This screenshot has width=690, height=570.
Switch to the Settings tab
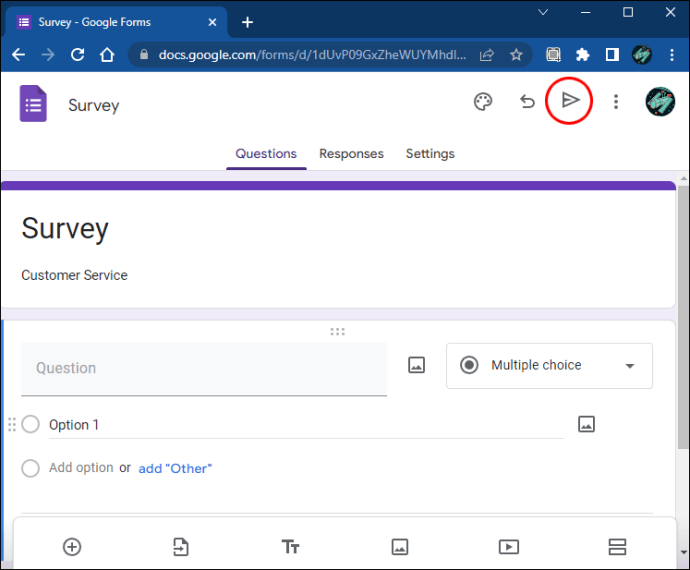tap(430, 154)
